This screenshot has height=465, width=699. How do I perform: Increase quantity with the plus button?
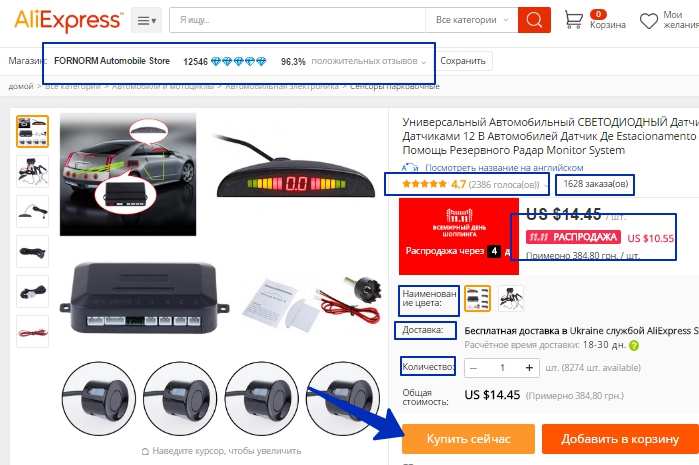pyautogui.click(x=529, y=368)
